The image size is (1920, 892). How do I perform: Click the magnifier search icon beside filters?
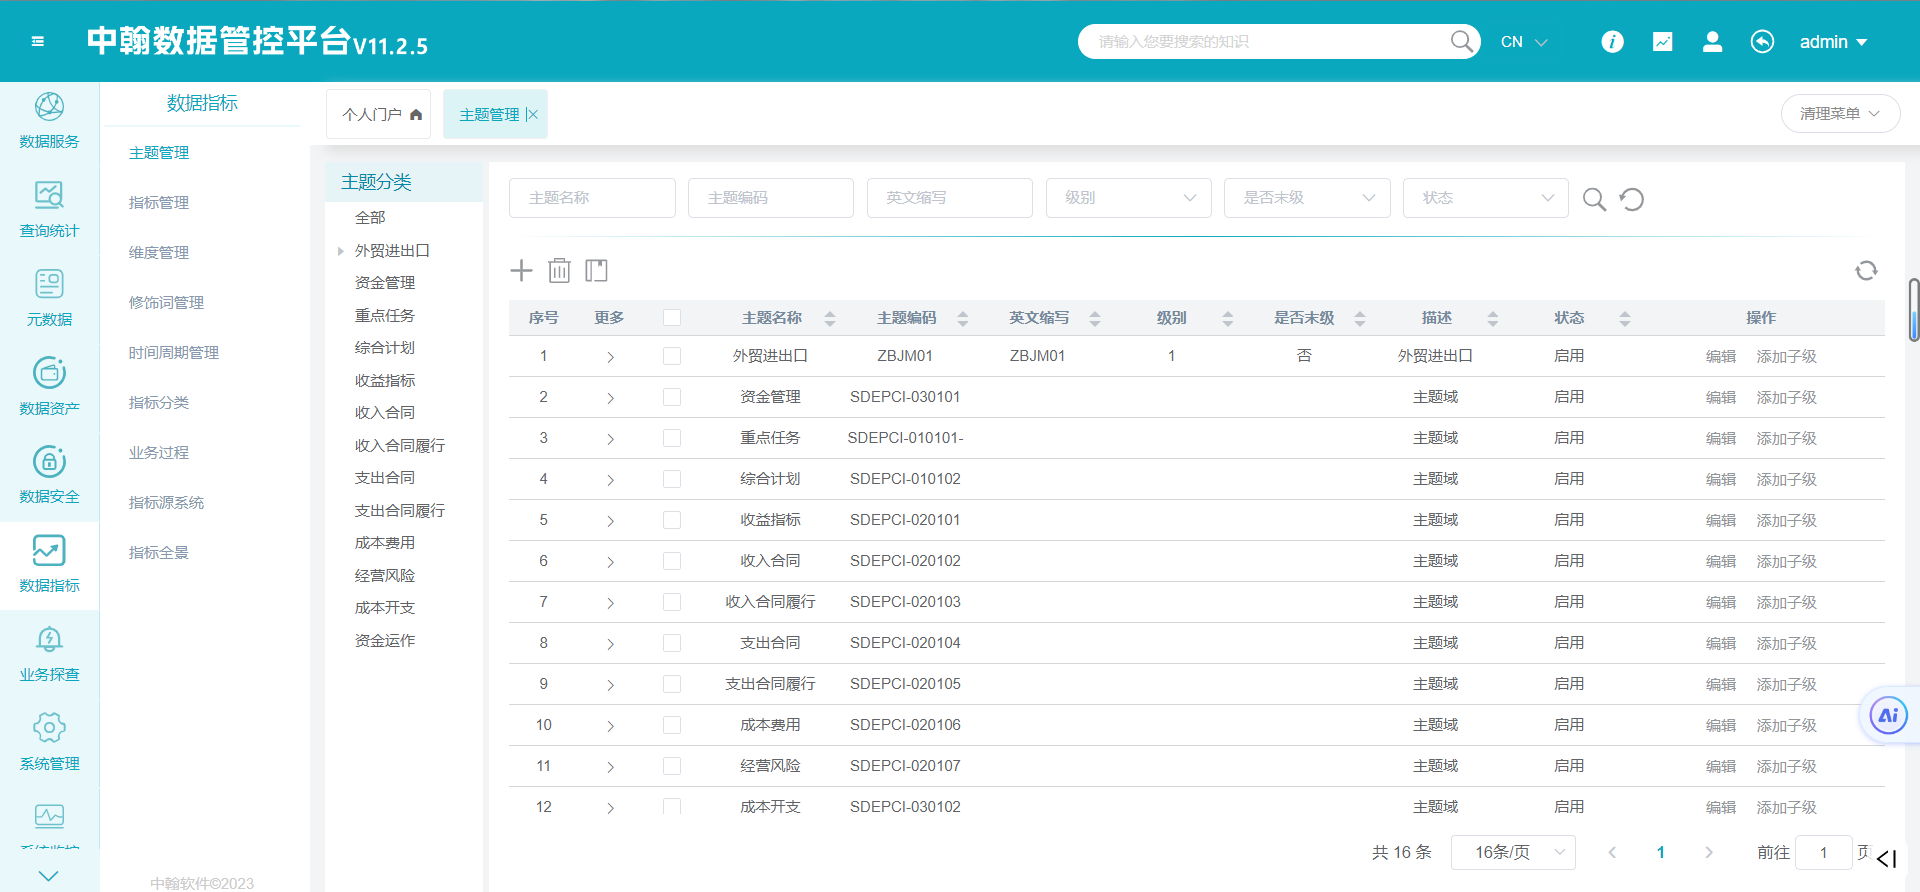click(x=1594, y=199)
